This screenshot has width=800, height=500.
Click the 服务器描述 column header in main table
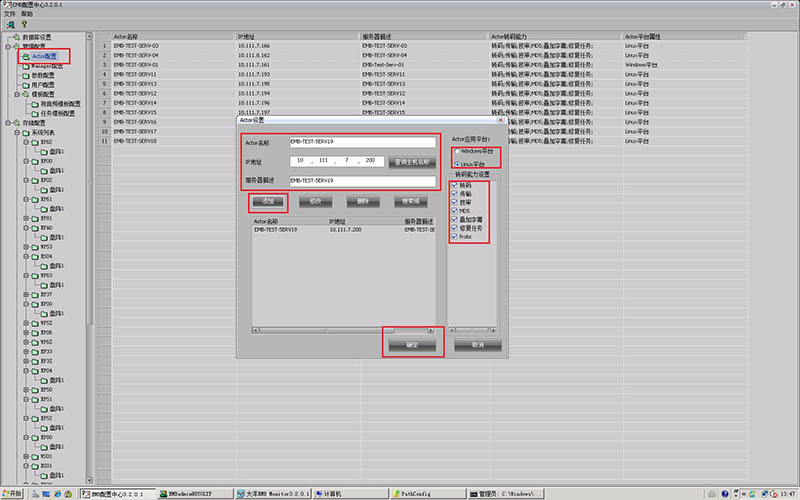(424, 37)
